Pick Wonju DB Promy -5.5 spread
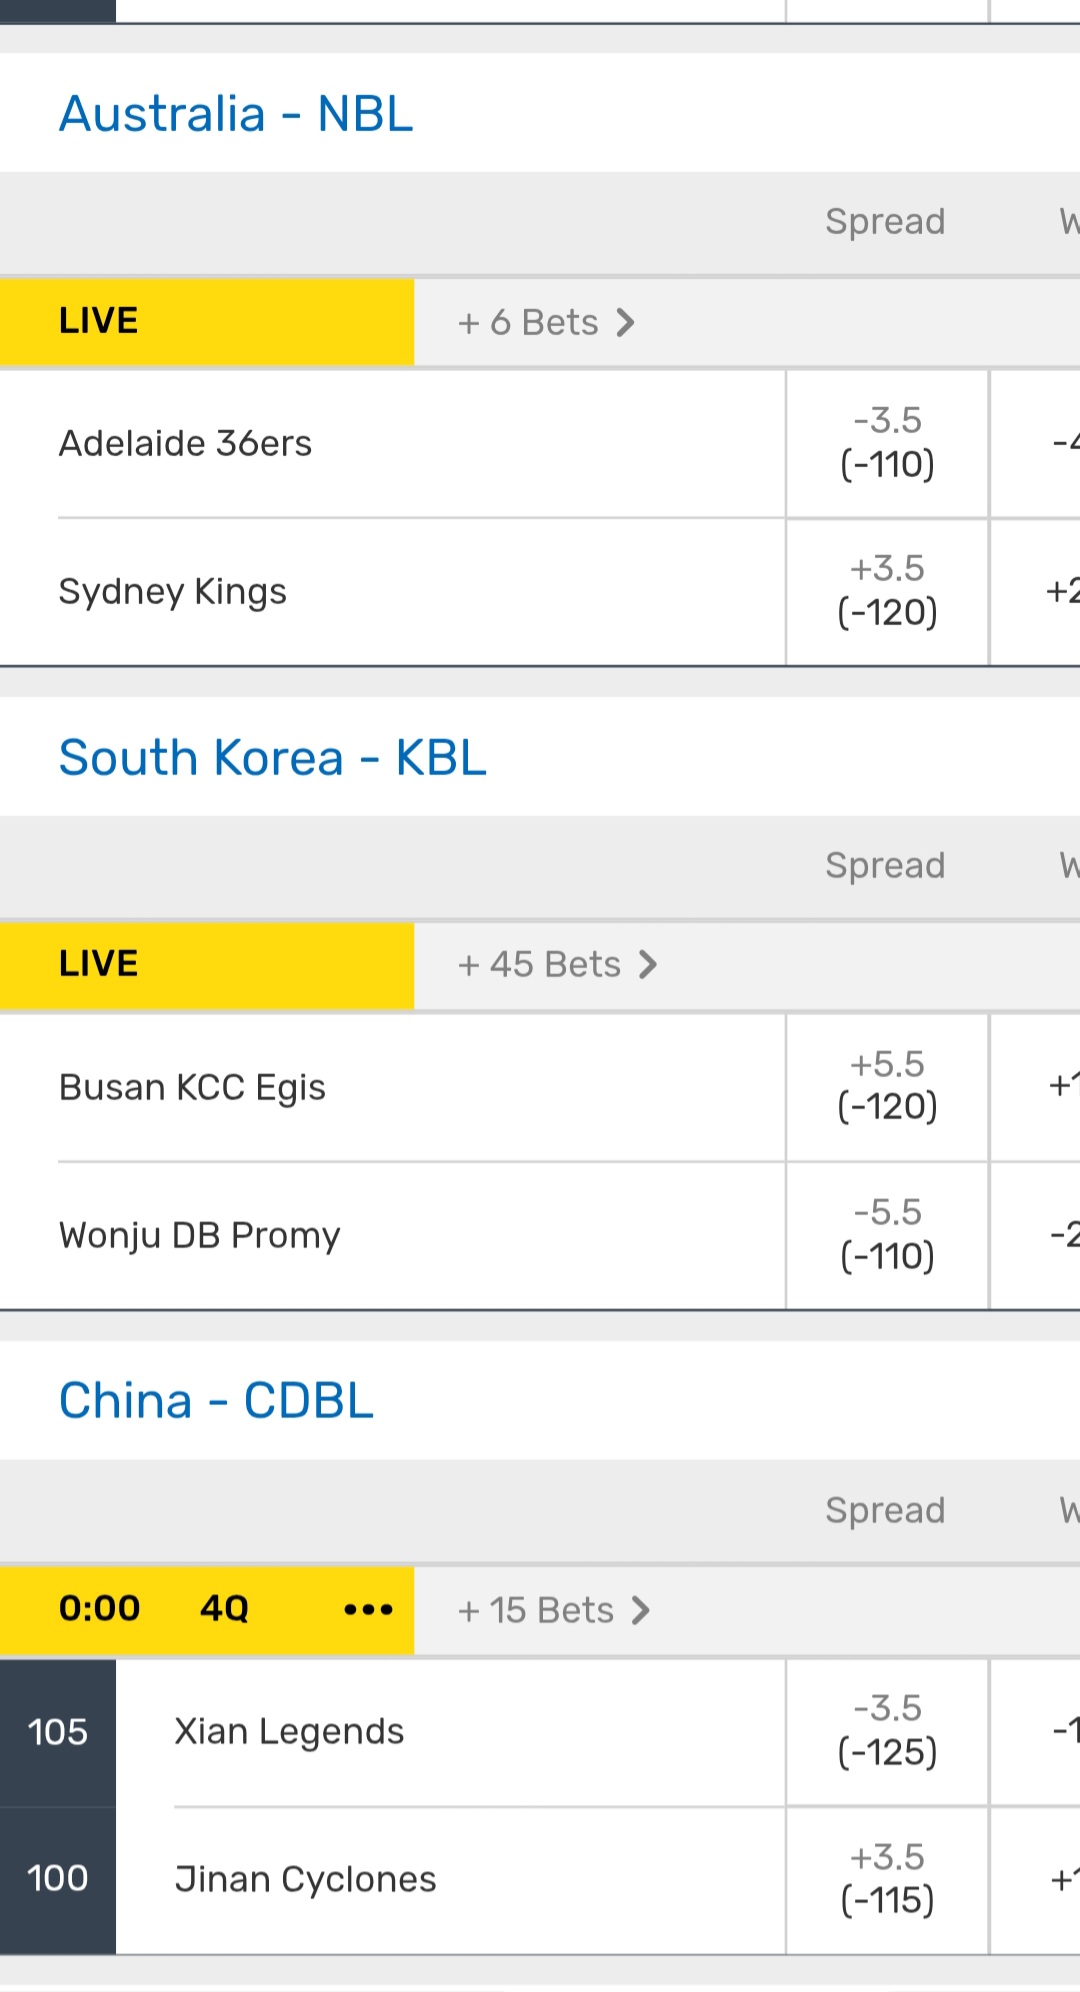 (x=887, y=1235)
